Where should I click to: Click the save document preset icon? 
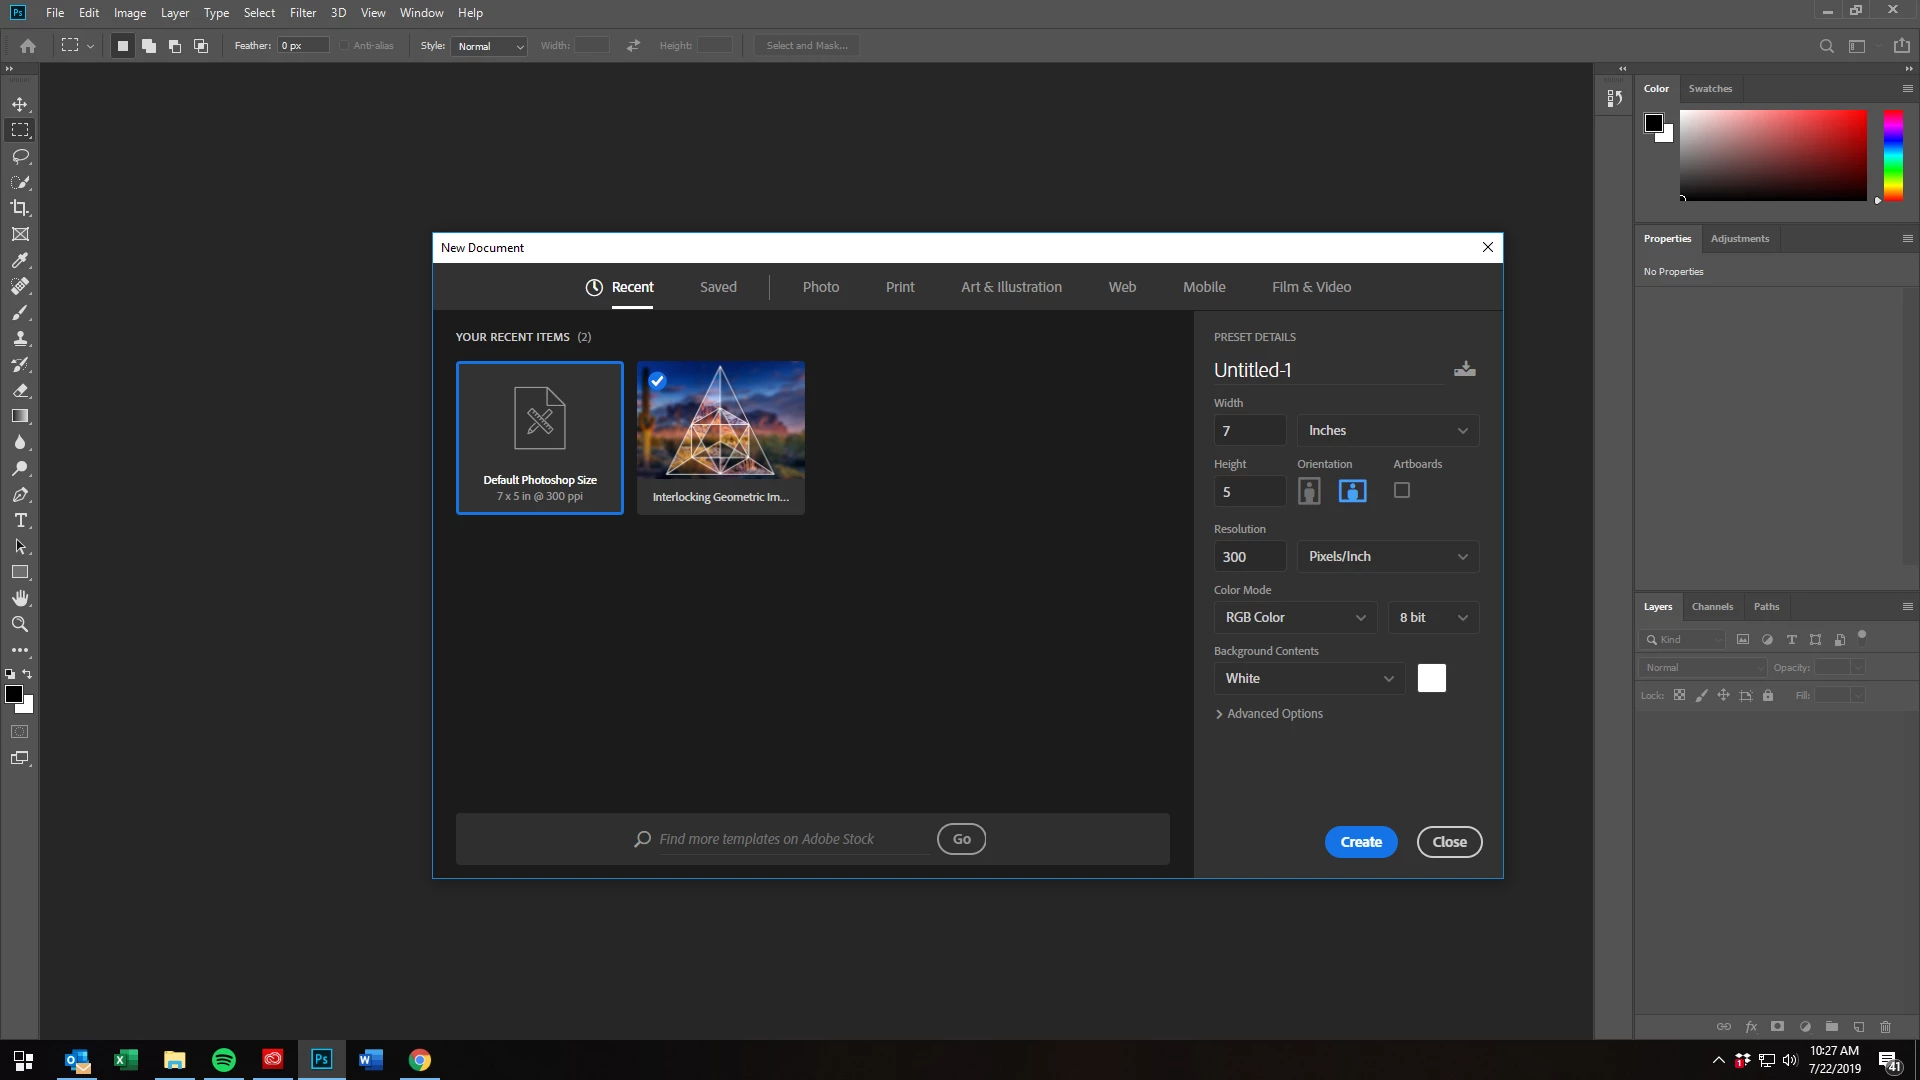click(1464, 369)
